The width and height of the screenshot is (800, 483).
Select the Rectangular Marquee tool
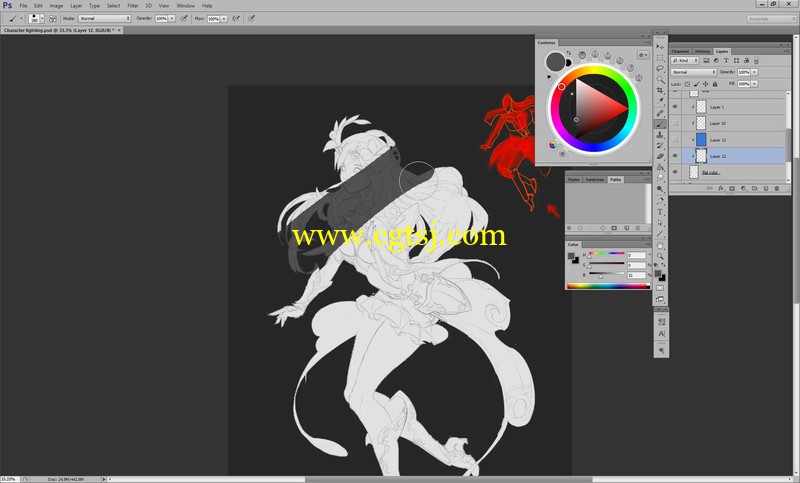[x=660, y=58]
